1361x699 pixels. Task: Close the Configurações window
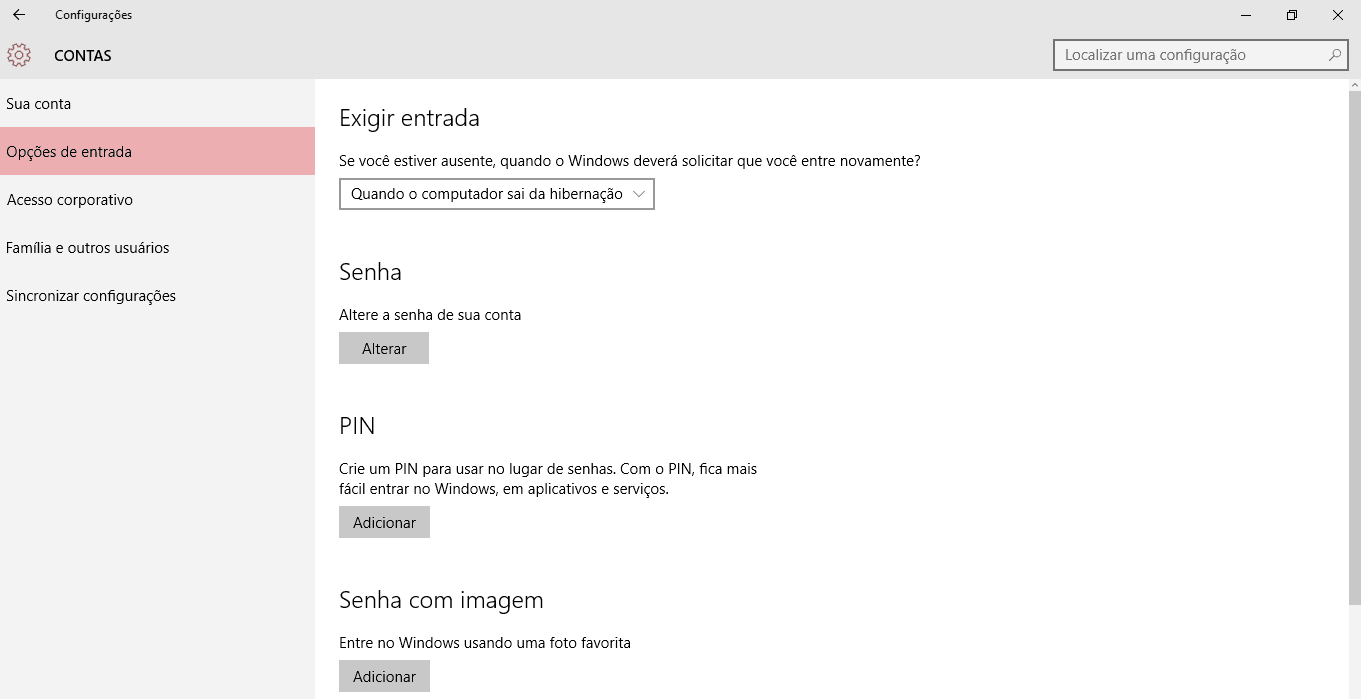(1338, 15)
